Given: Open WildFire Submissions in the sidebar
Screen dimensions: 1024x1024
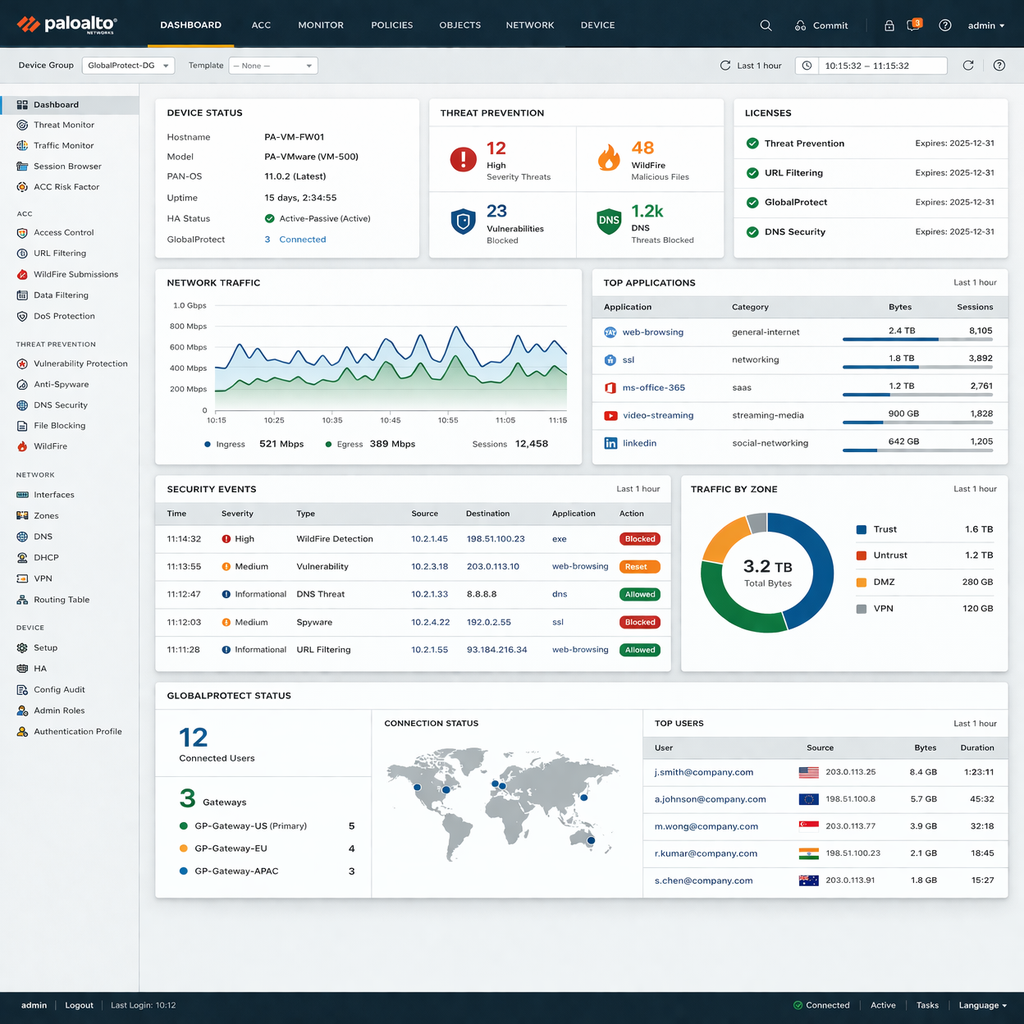Looking at the screenshot, I should tap(75, 274).
